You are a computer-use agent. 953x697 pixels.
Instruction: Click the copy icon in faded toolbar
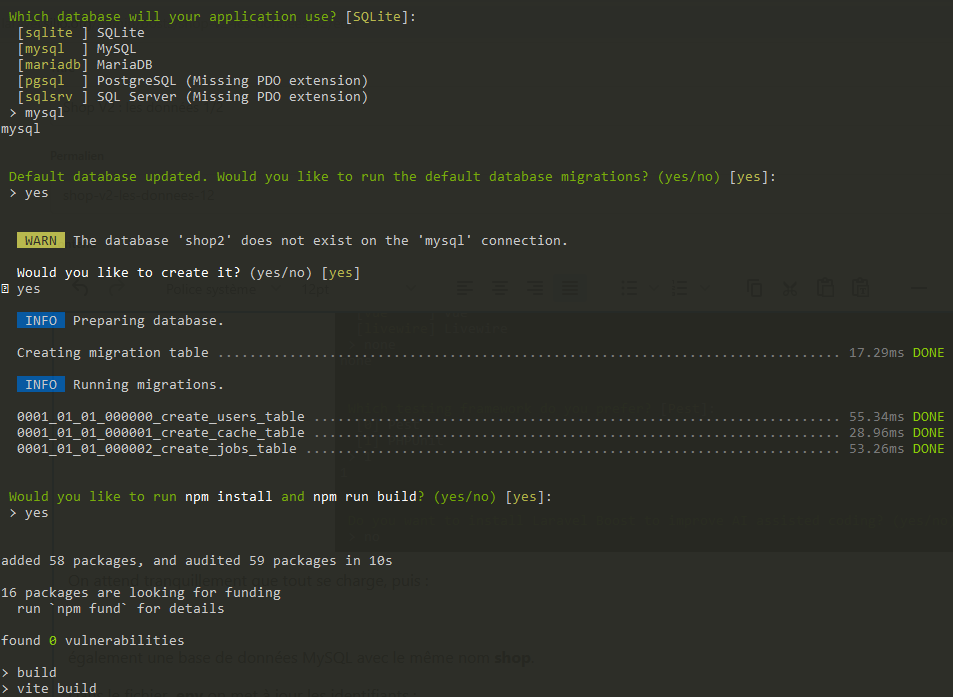pos(754,288)
